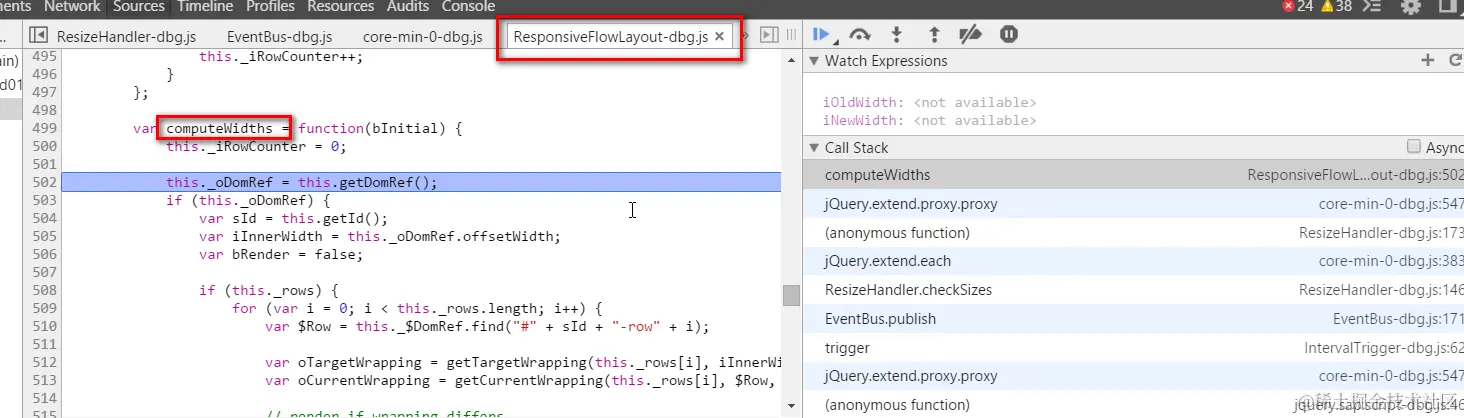This screenshot has height=418, width=1464.
Task: Set breakpoint on line 510 gutter
Action: point(44,326)
